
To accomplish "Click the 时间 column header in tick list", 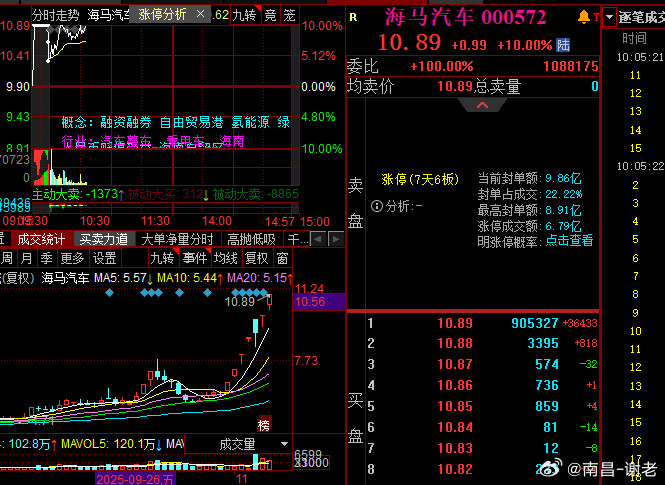I will point(634,39).
